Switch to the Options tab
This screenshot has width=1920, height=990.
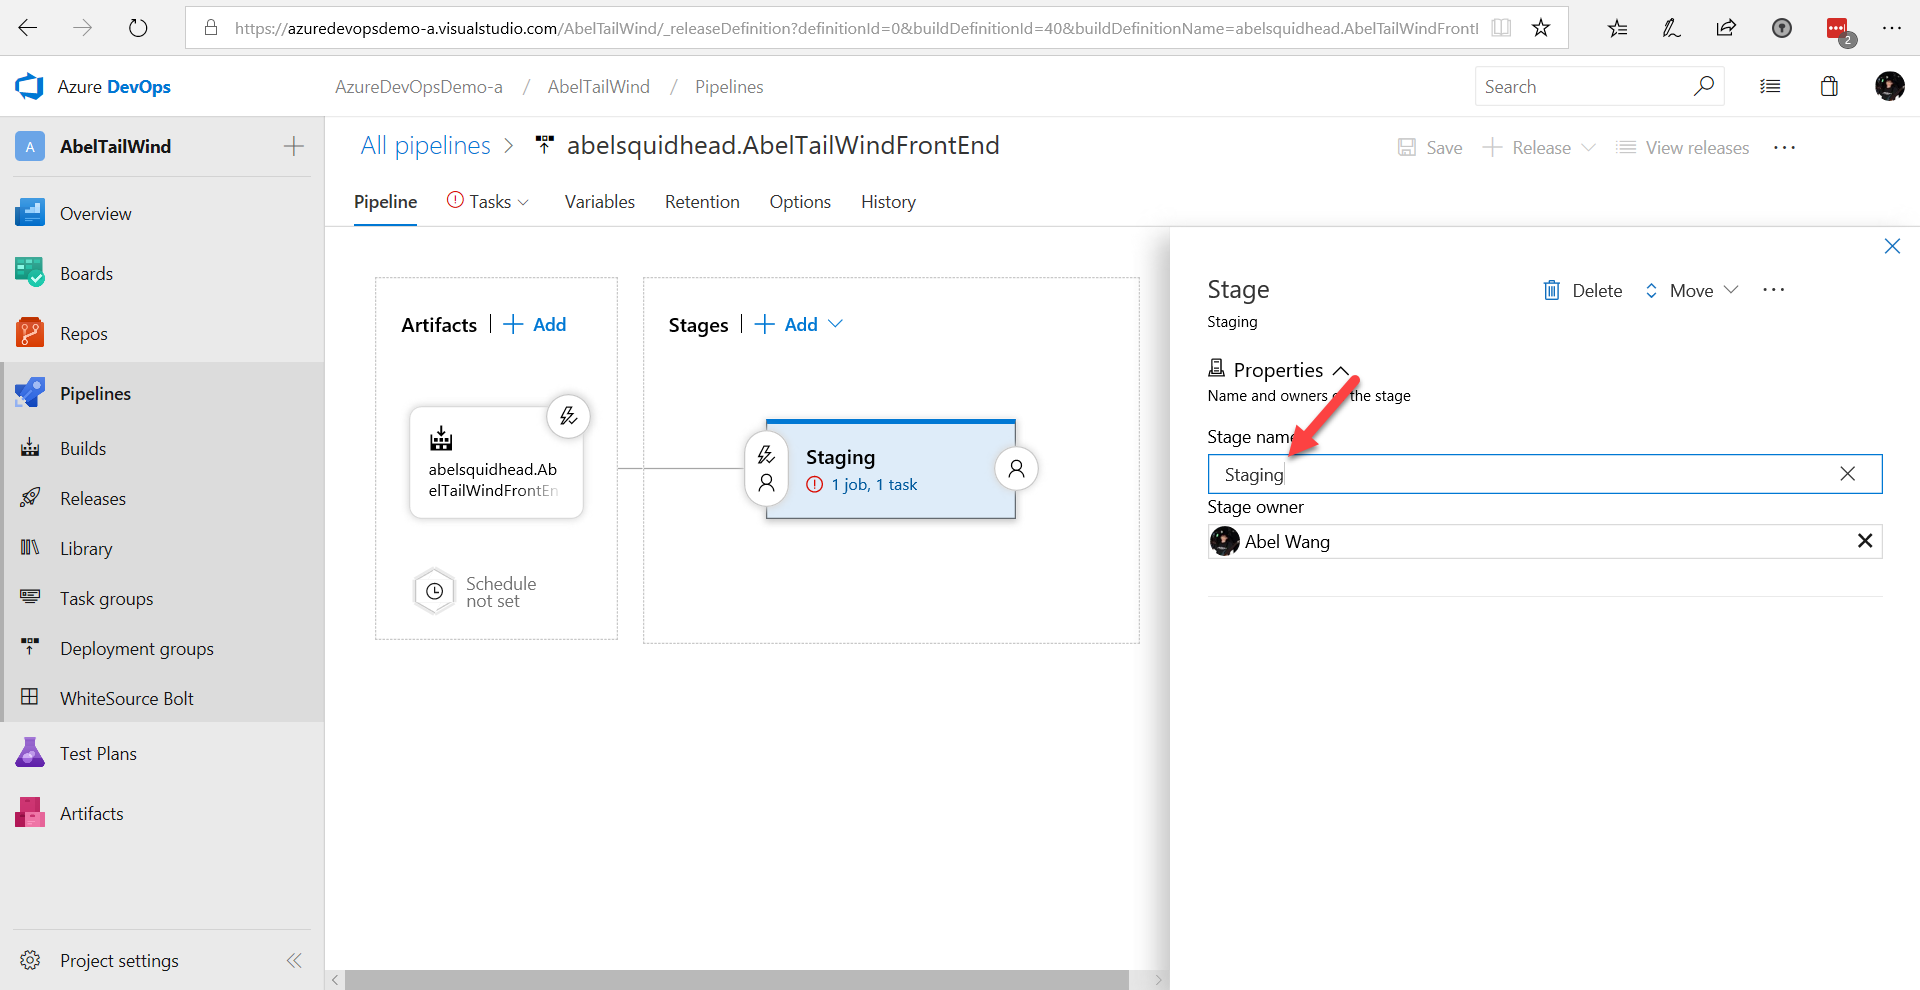(x=800, y=202)
